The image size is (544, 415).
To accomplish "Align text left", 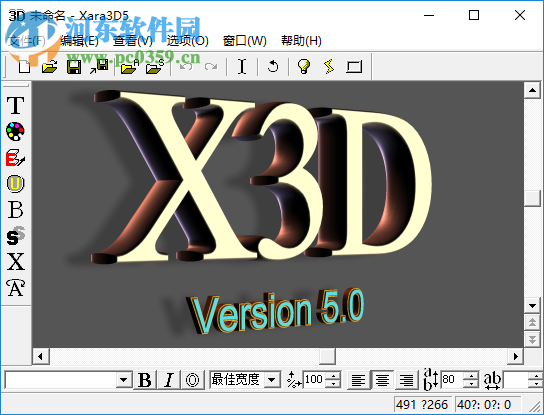I will point(358,380).
